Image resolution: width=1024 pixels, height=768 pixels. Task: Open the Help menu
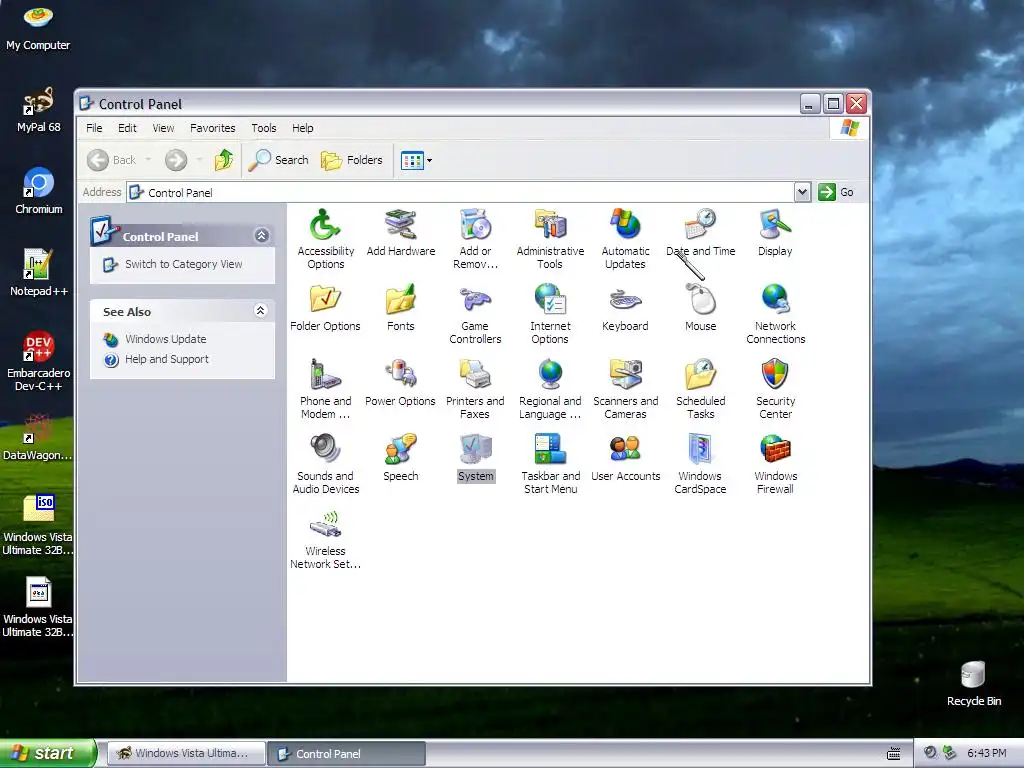302,128
